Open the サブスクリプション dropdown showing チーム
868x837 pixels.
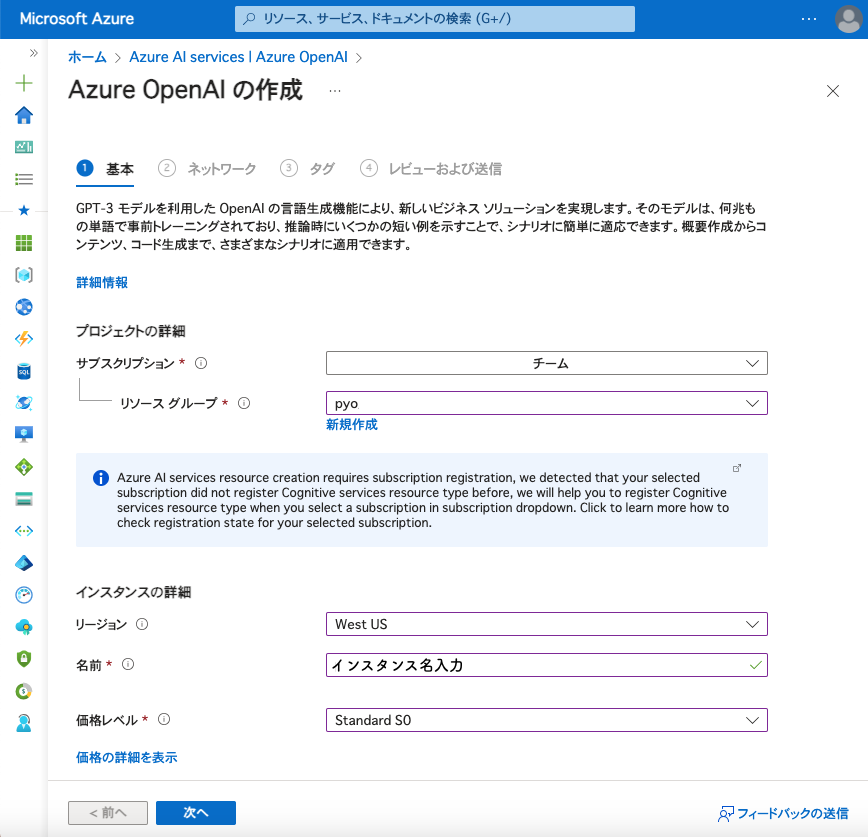(x=546, y=363)
